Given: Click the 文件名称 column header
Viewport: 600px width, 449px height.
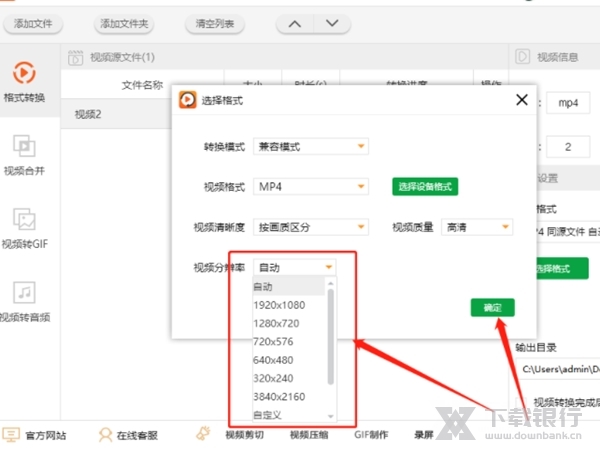Looking at the screenshot, I should pos(142,85).
